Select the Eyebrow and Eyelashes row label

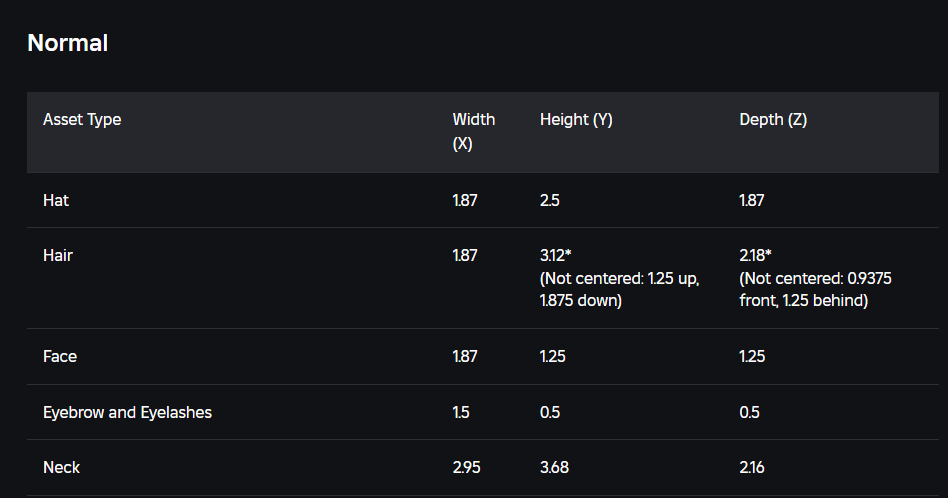point(127,412)
